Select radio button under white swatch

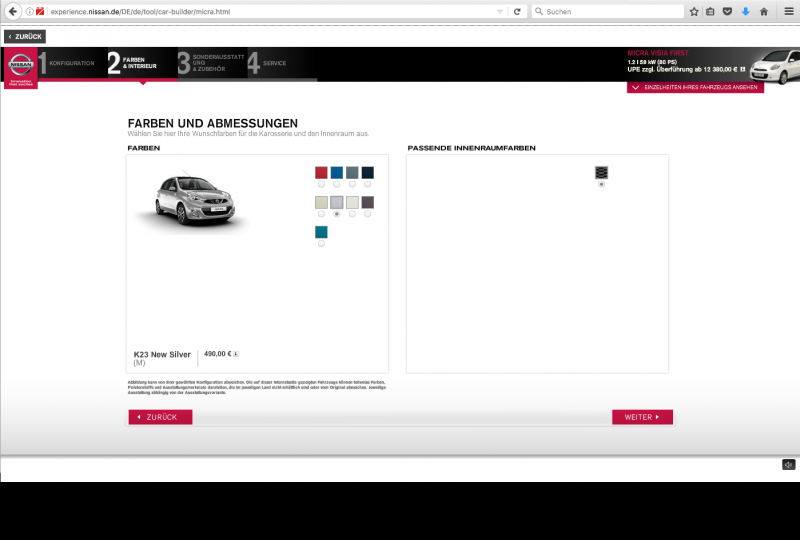[x=352, y=214]
